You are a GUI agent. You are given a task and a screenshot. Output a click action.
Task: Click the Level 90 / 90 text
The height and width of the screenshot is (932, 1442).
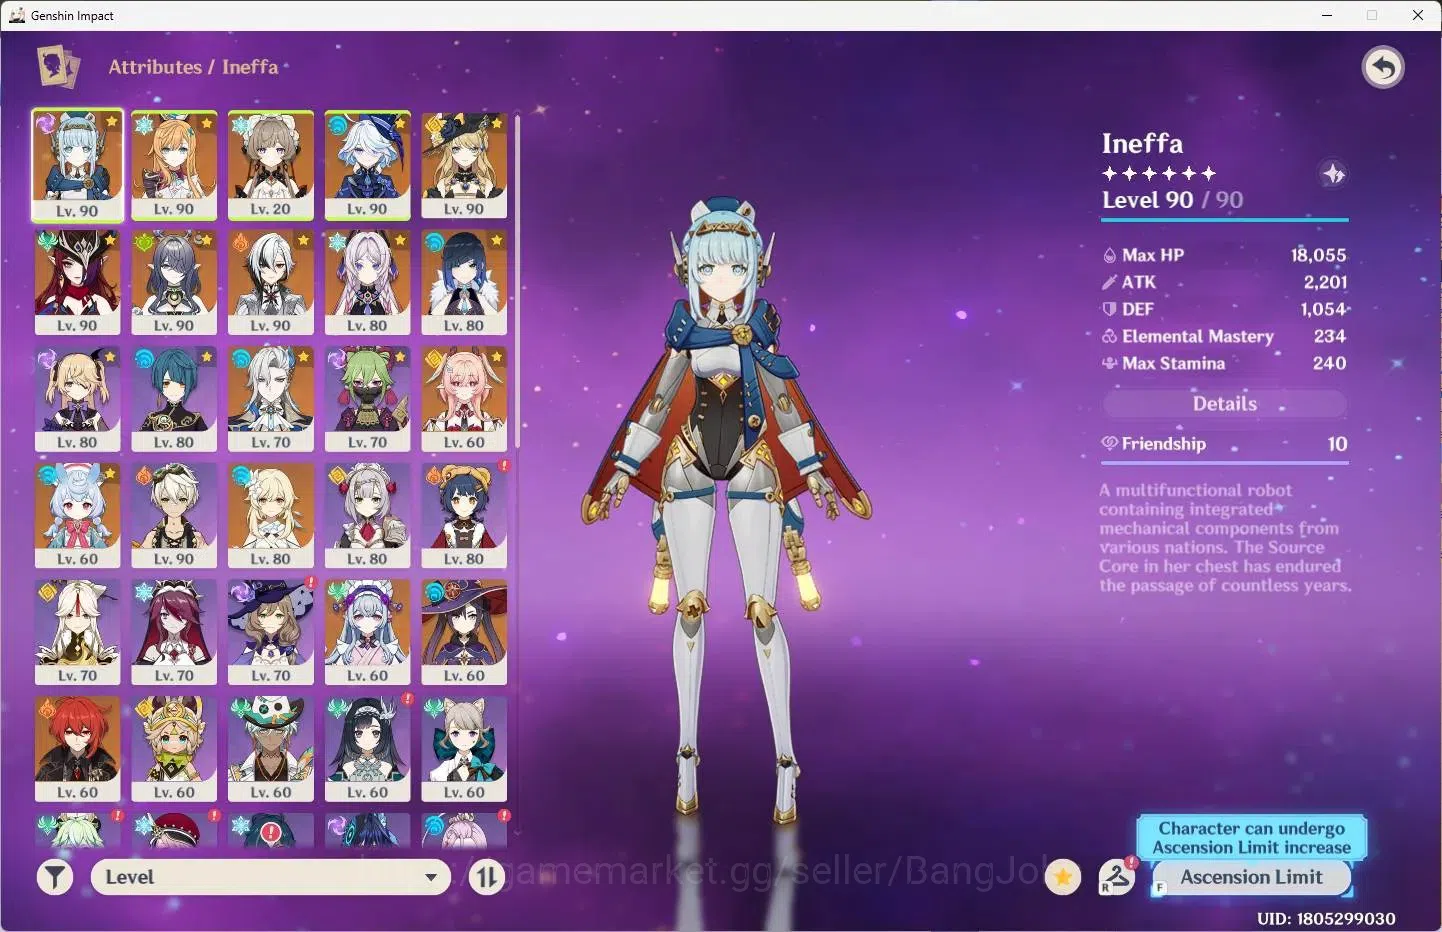(x=1173, y=200)
